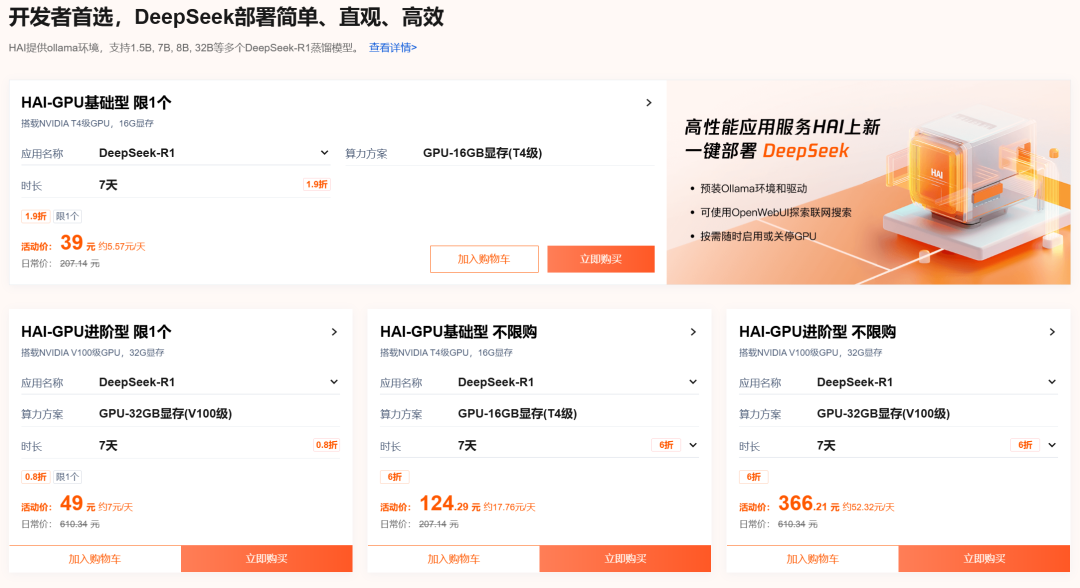Click GPU-32GB显存(V100级) in 进阶型 限1个 card
The height and width of the screenshot is (588, 1080).
click(165, 414)
